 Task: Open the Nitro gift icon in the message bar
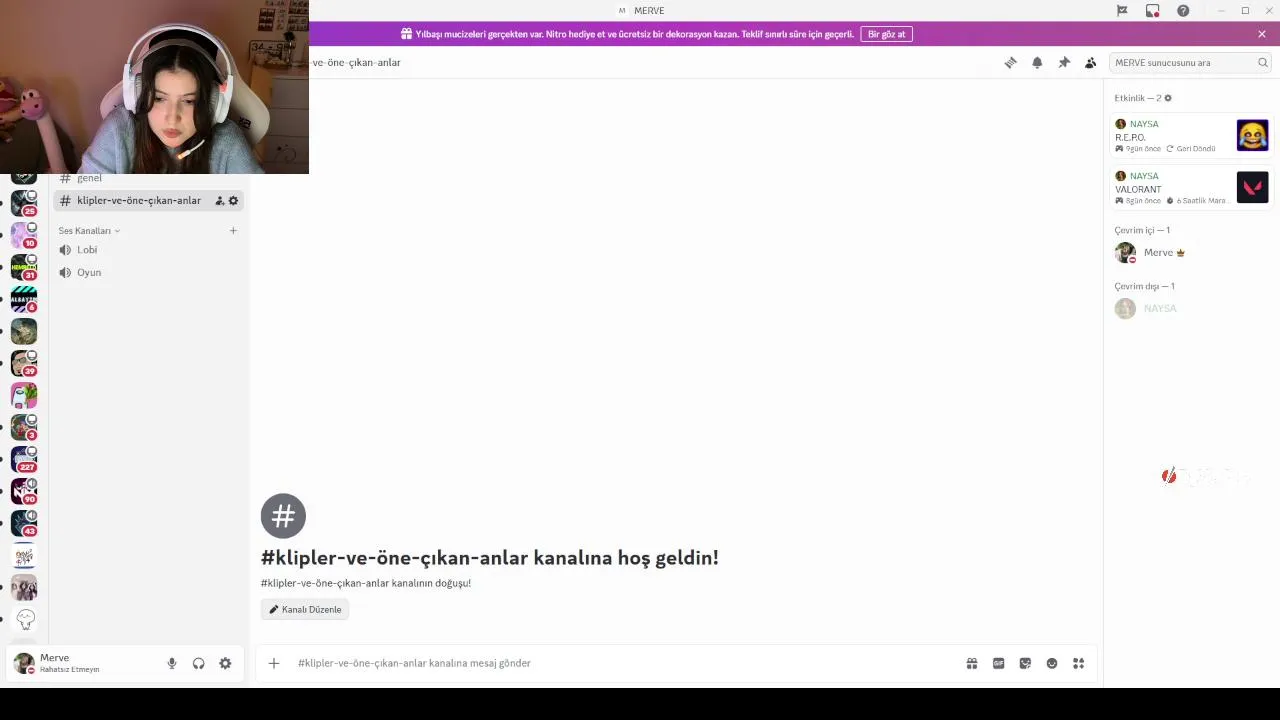pyautogui.click(x=971, y=663)
